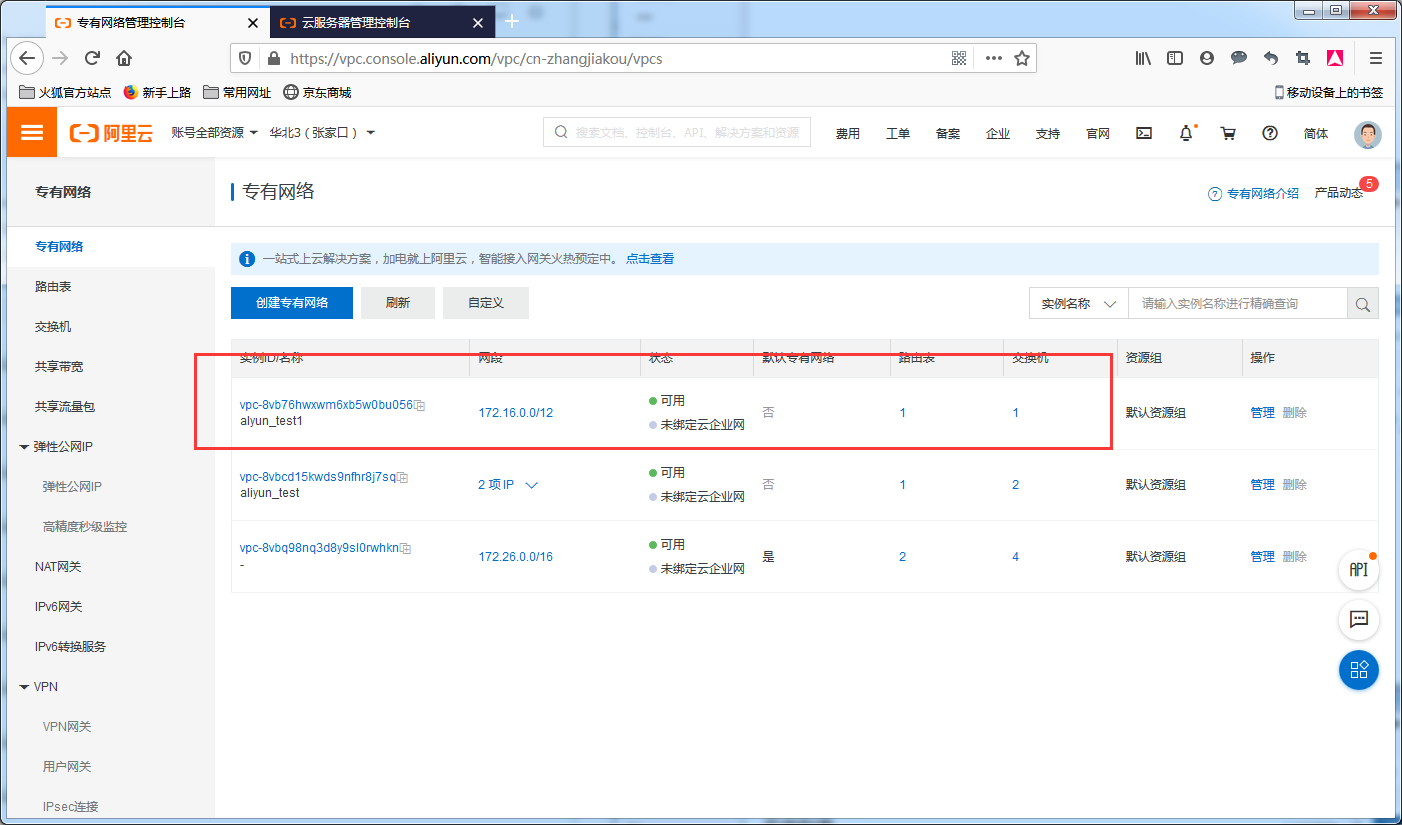Viewport: 1402px width, 825px height.
Task: Open 管理 for alyun_test1
Action: (x=1262, y=412)
